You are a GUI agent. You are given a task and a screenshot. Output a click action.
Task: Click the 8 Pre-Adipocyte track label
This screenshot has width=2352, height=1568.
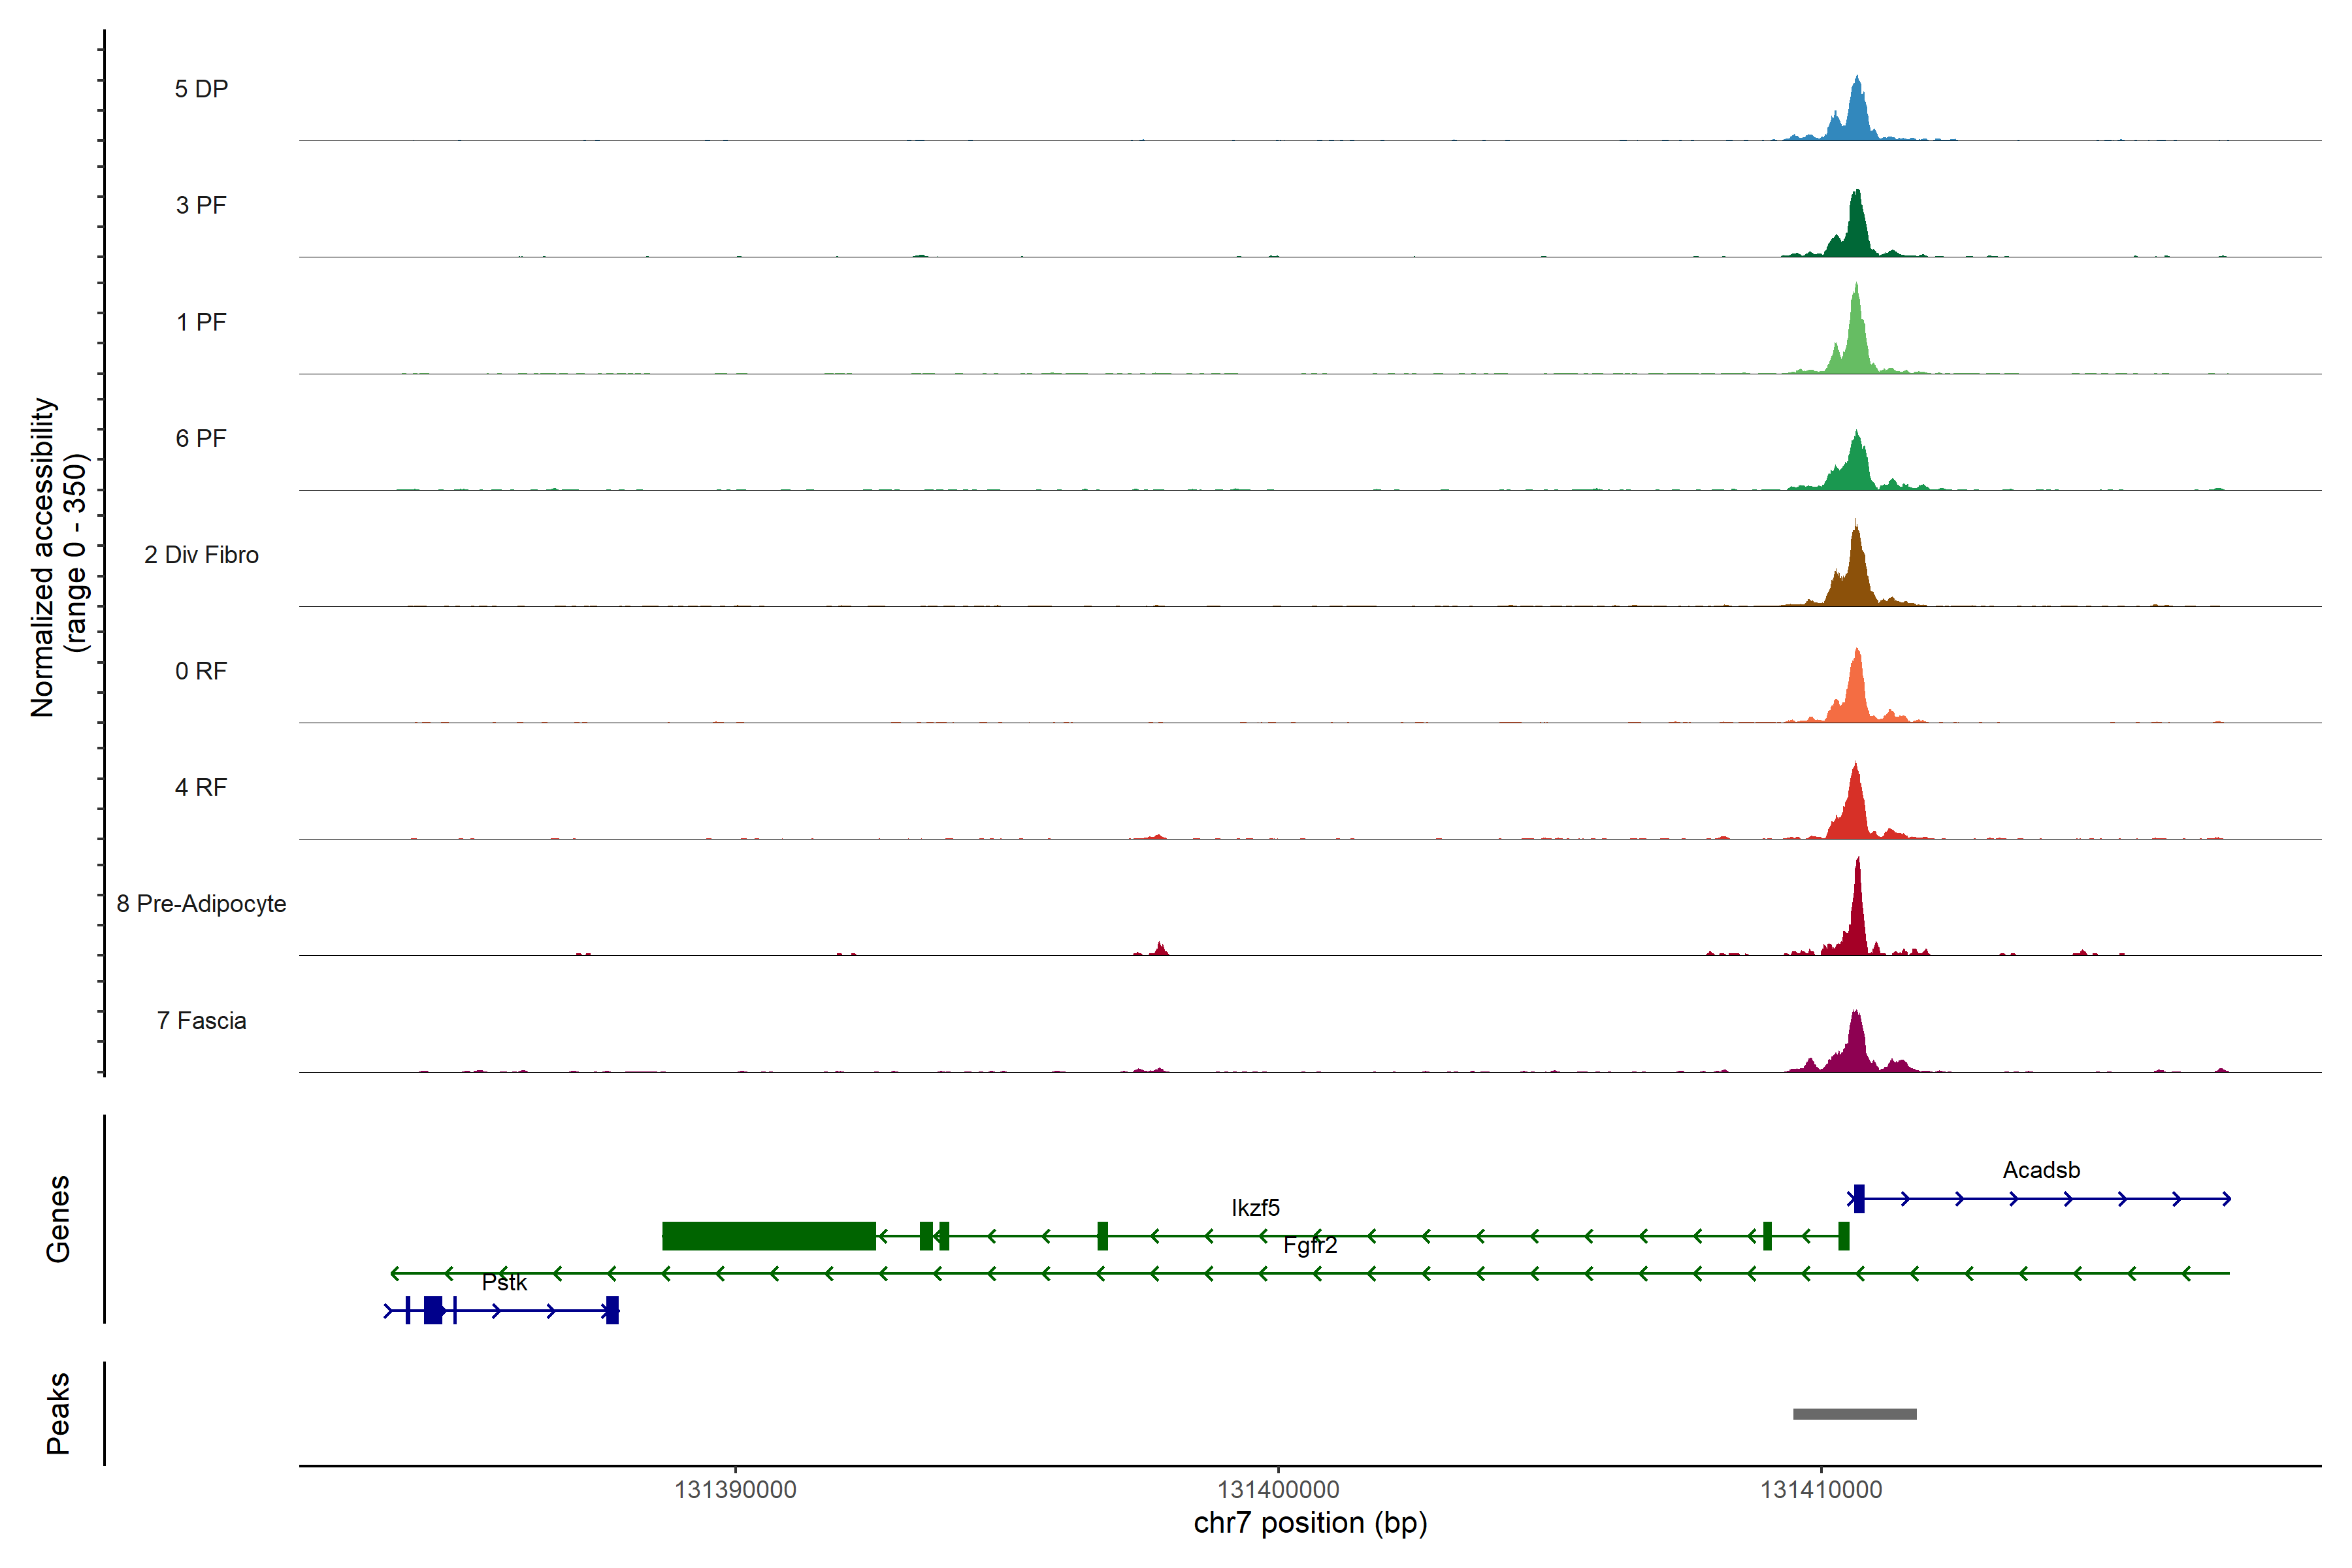coord(201,904)
